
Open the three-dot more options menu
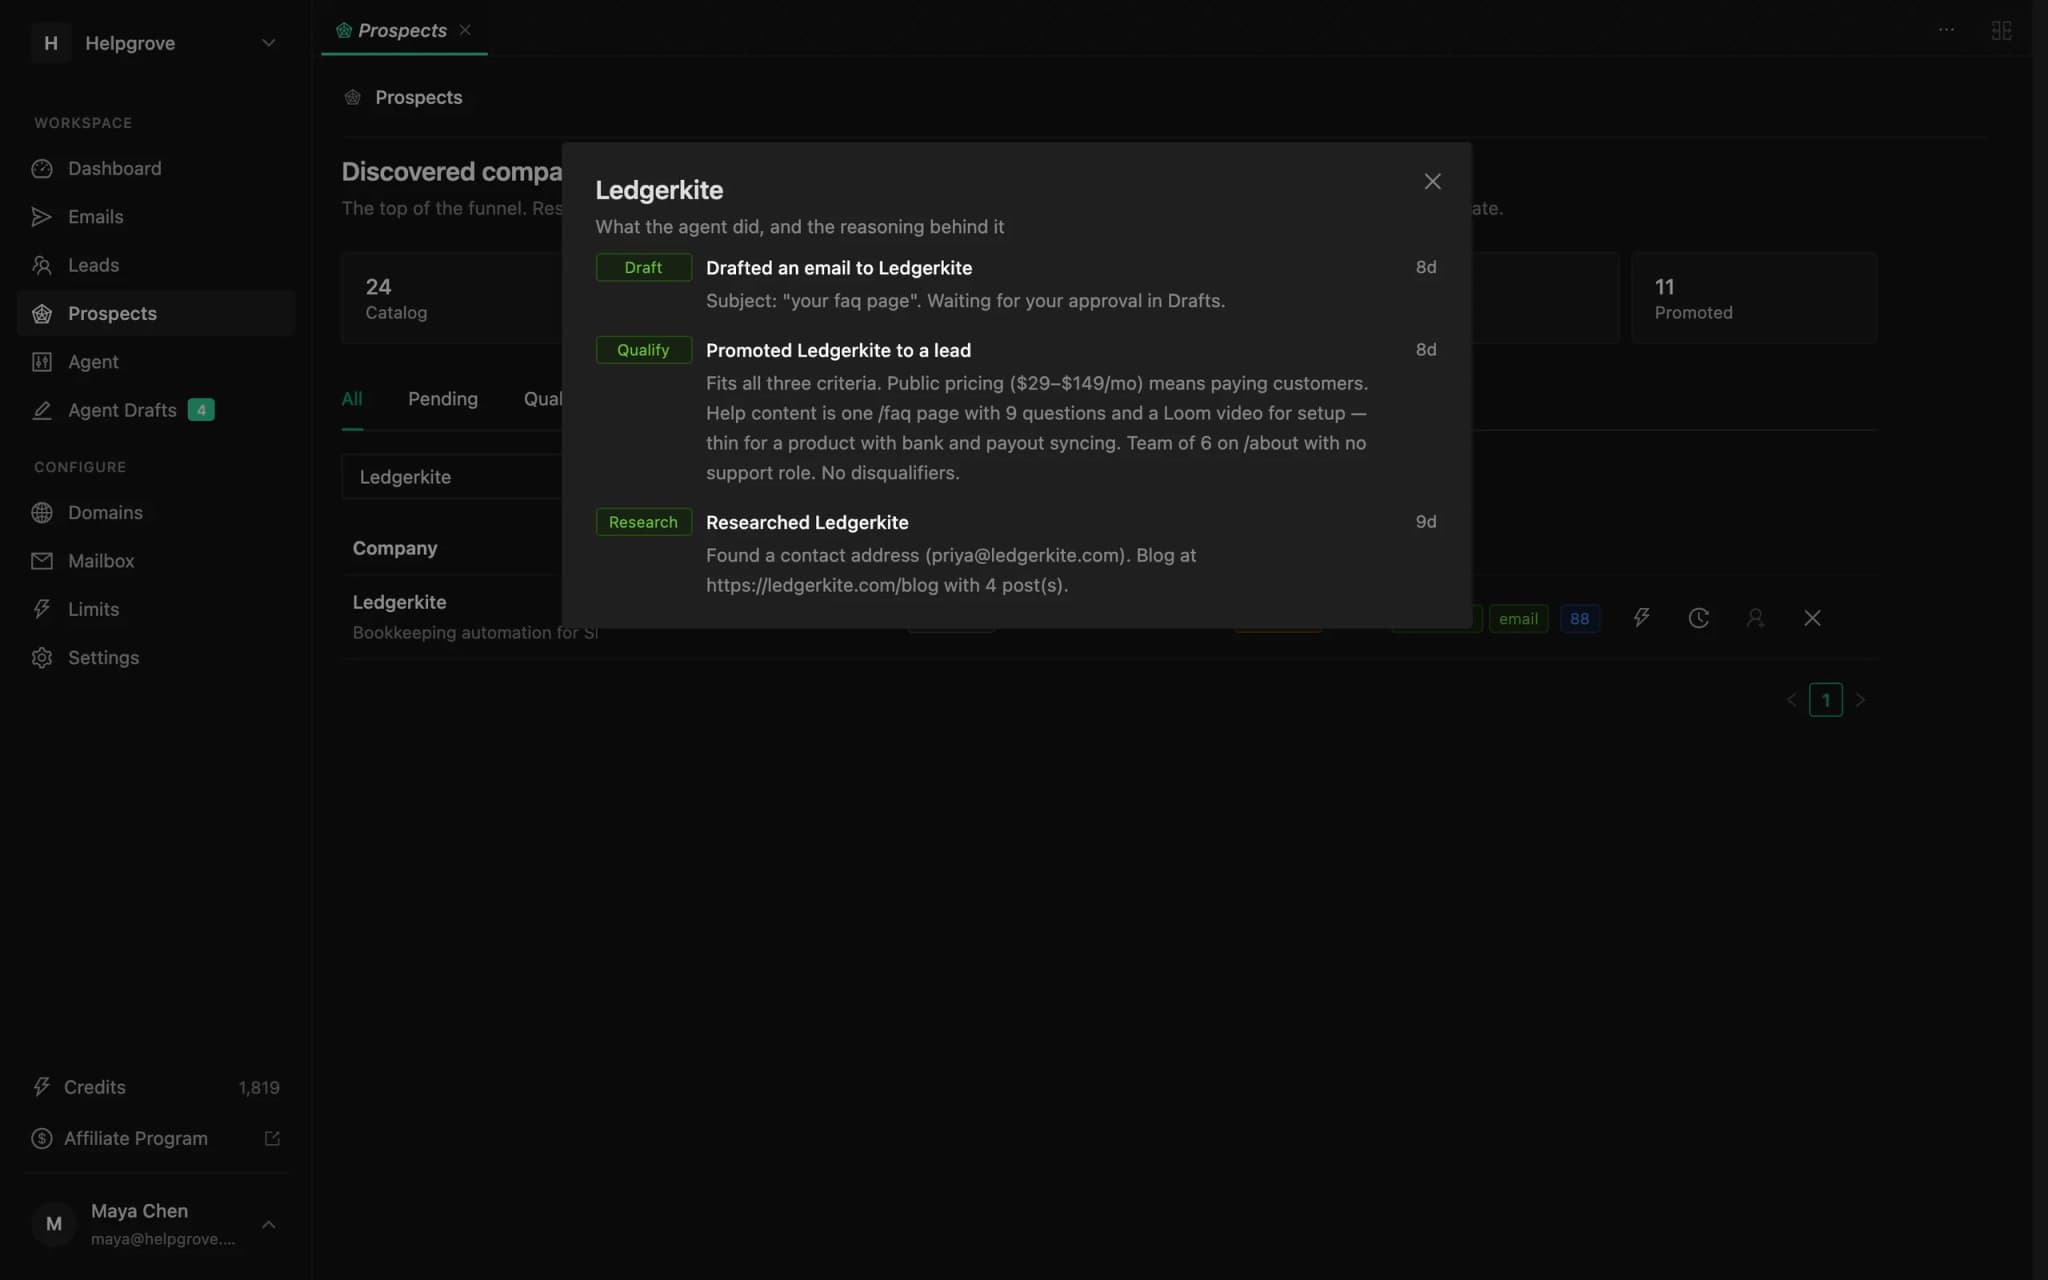pyautogui.click(x=1946, y=30)
